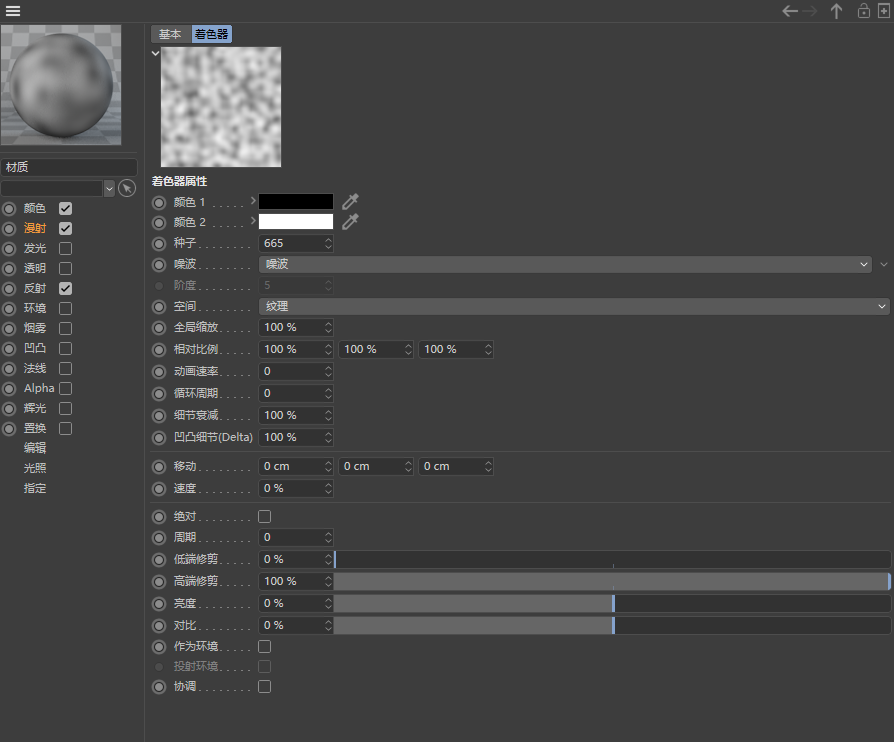Open the 光照 page in the material list
Screen dimensions: 894x742
(35, 468)
